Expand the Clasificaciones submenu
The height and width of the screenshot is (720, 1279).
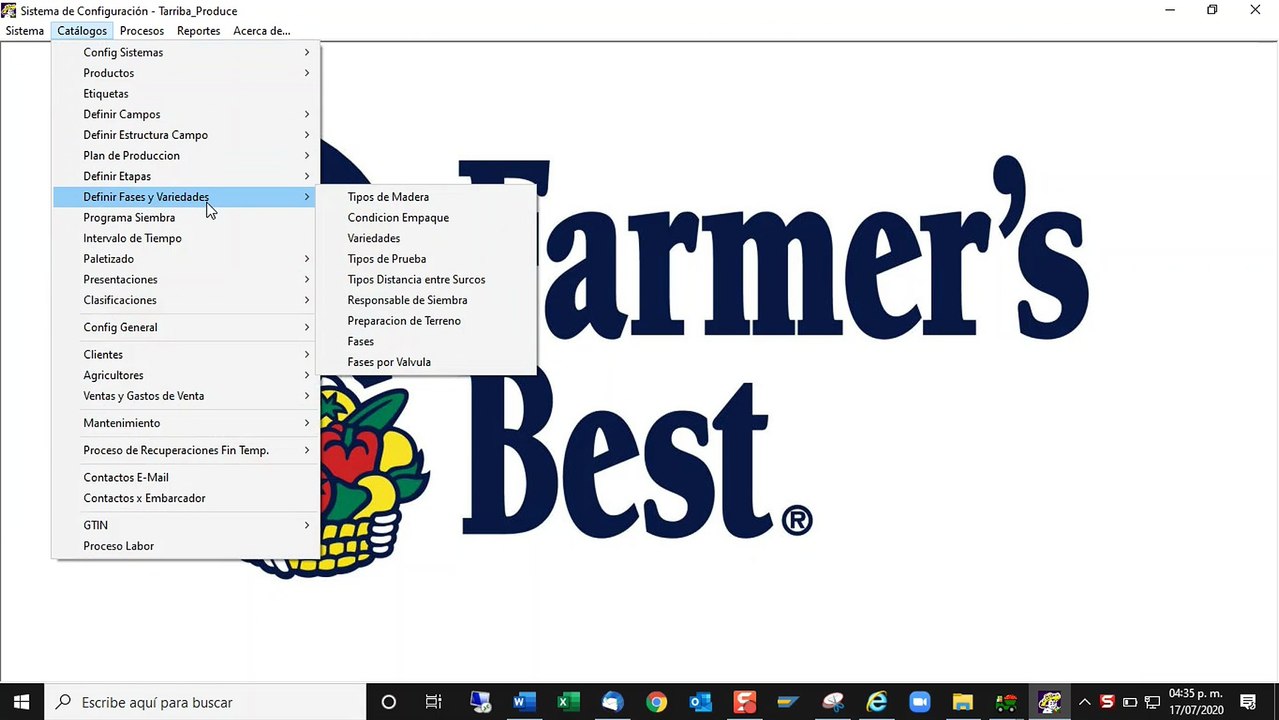click(x=186, y=300)
